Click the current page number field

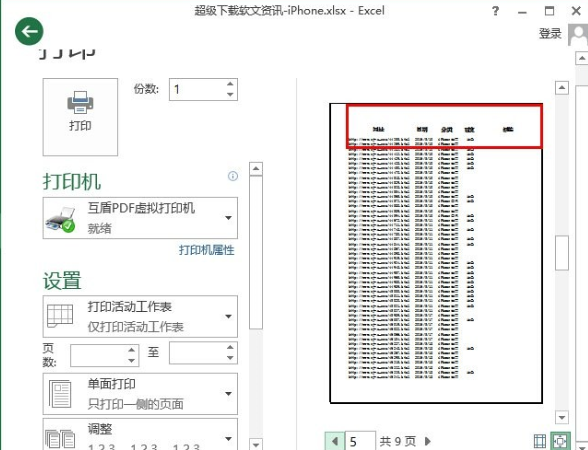click(360, 441)
